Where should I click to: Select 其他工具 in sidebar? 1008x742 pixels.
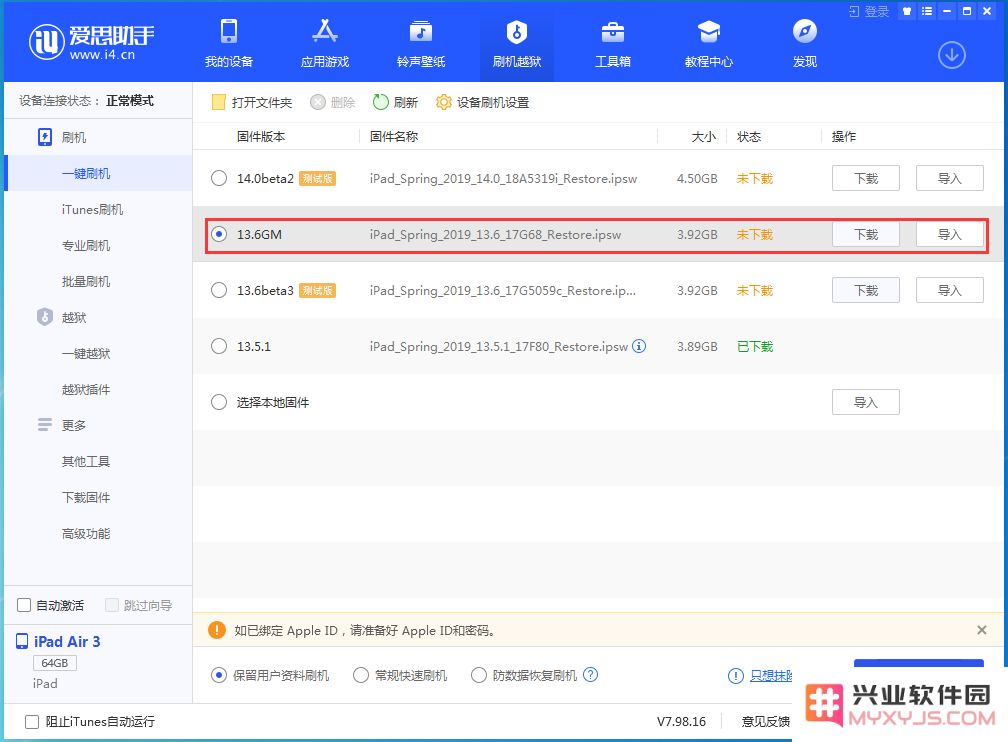[86, 462]
